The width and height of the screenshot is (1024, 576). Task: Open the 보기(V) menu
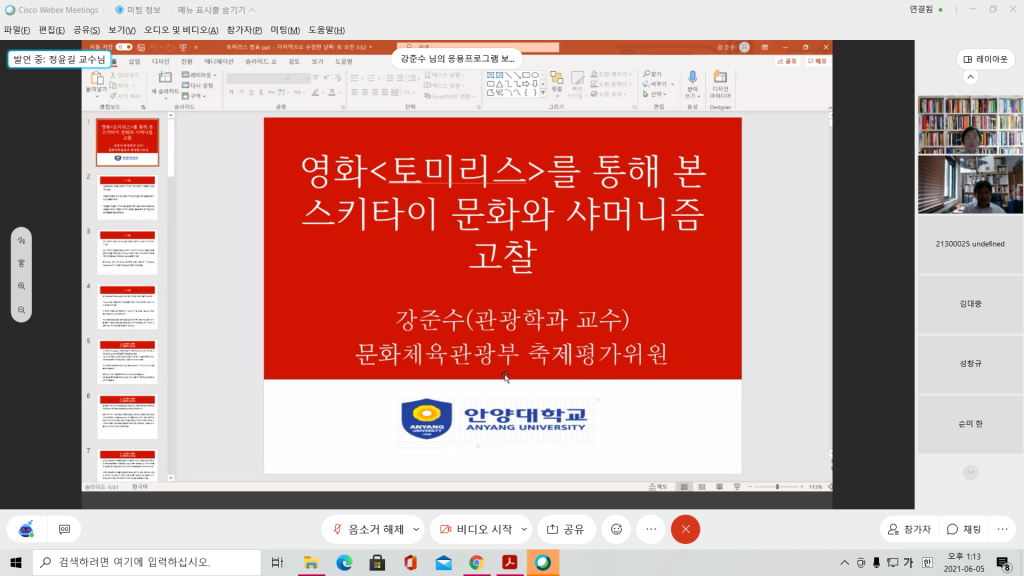121,30
